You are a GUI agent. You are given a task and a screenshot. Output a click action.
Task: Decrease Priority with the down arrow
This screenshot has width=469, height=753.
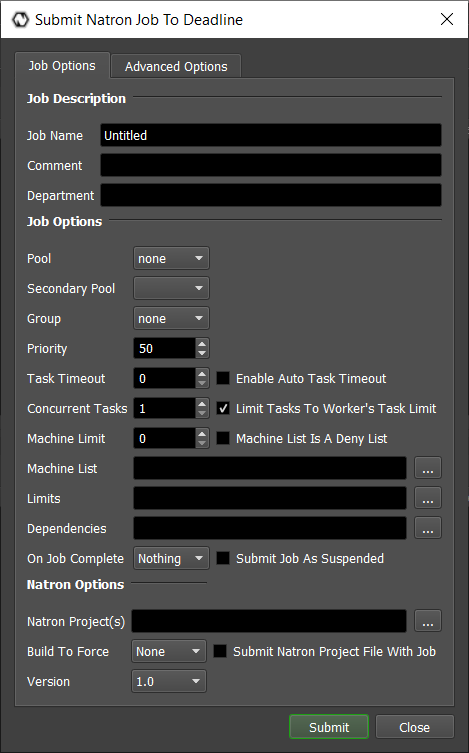tap(202, 353)
